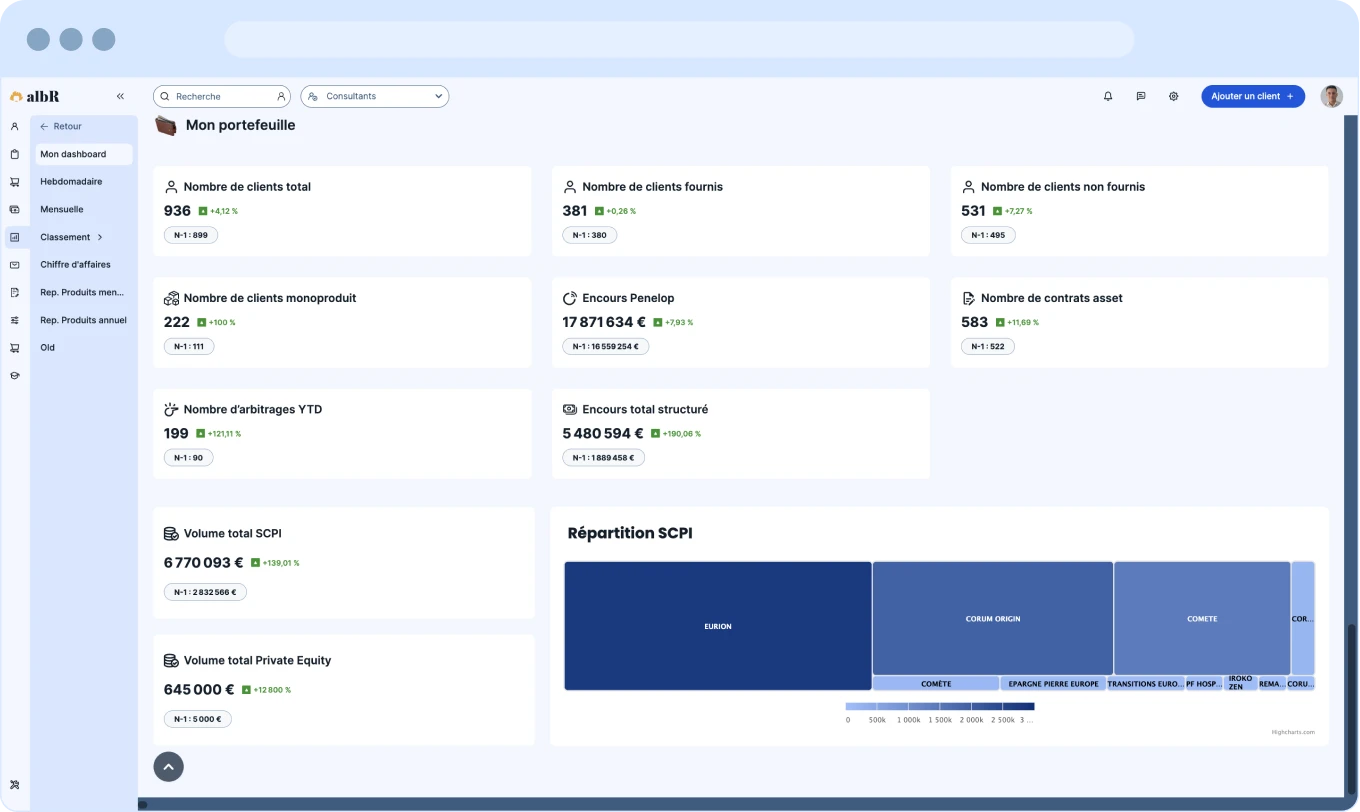Select Chiffre d'affaires in the sidebar
This screenshot has width=1360, height=812.
coord(75,265)
